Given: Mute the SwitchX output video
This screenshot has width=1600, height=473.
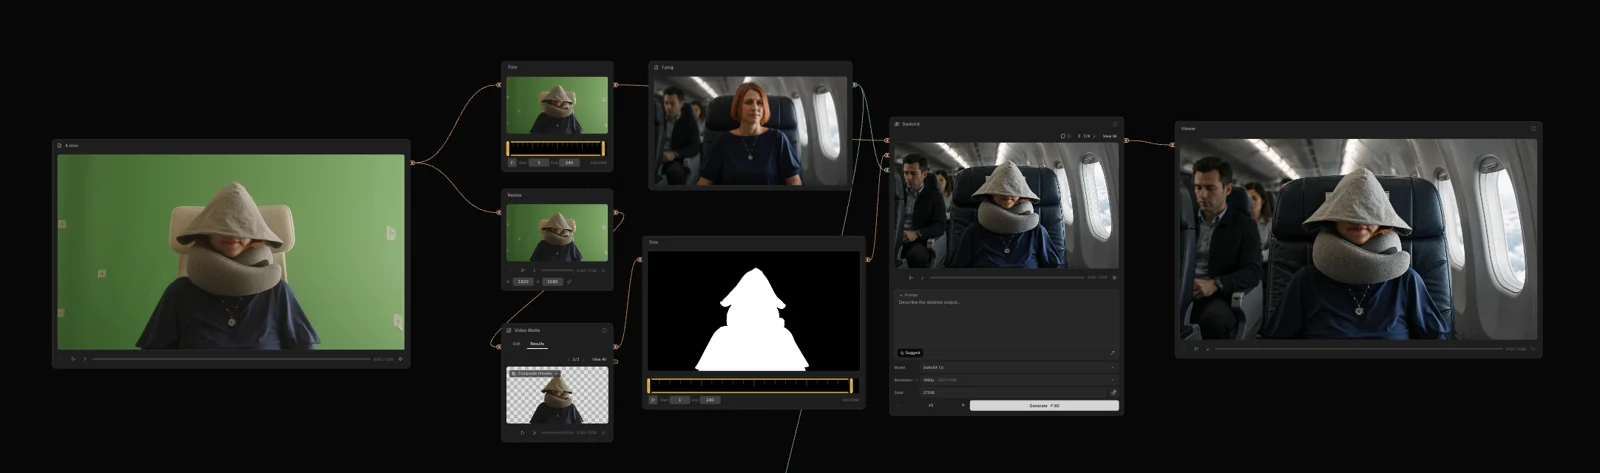Looking at the screenshot, I should click(x=1114, y=278).
